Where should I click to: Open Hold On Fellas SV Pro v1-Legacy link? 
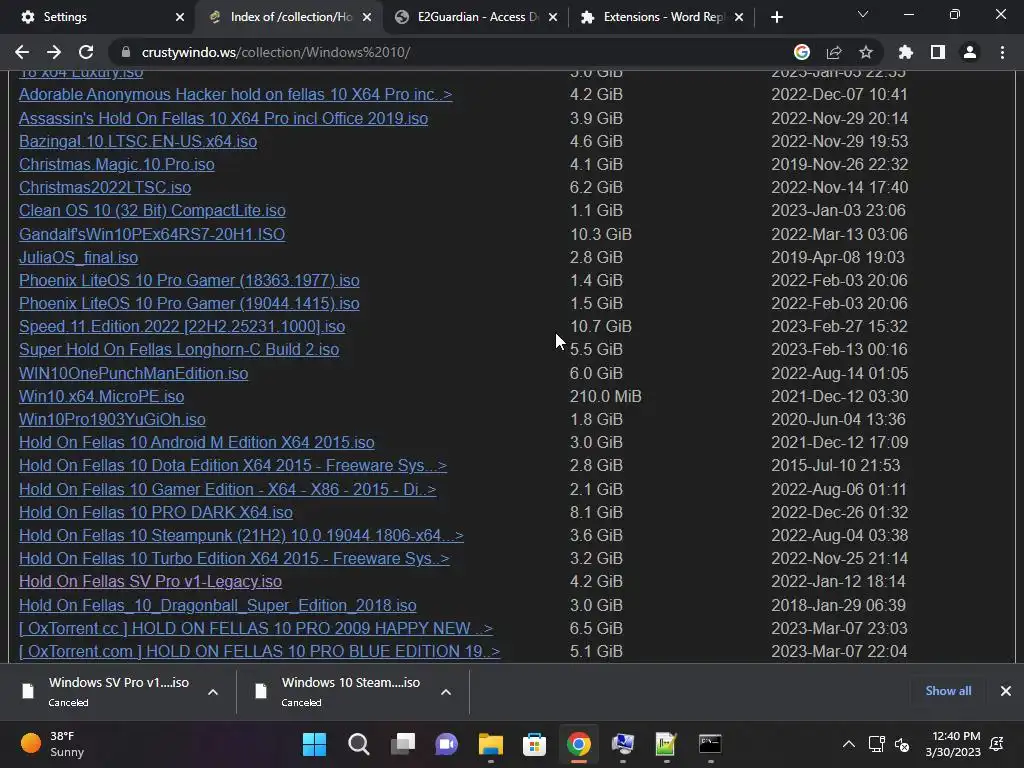150,581
